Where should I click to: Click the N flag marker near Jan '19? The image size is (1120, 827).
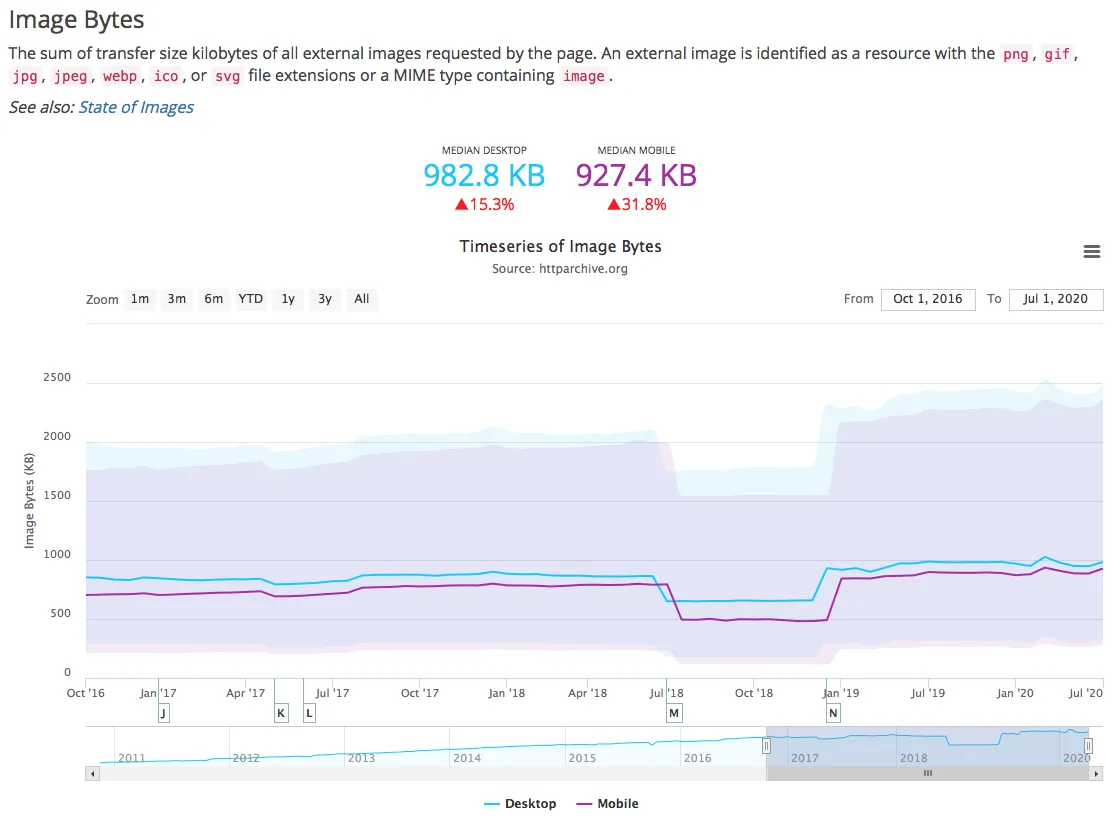pos(833,713)
